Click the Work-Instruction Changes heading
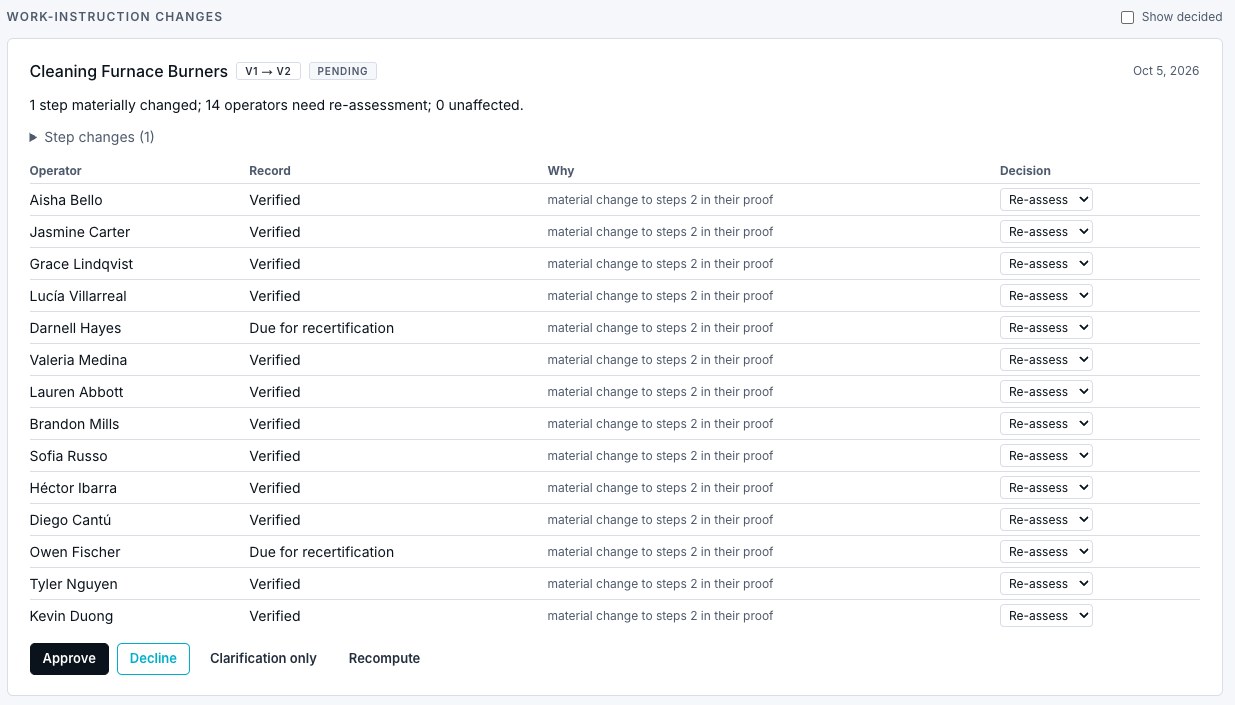 (115, 17)
